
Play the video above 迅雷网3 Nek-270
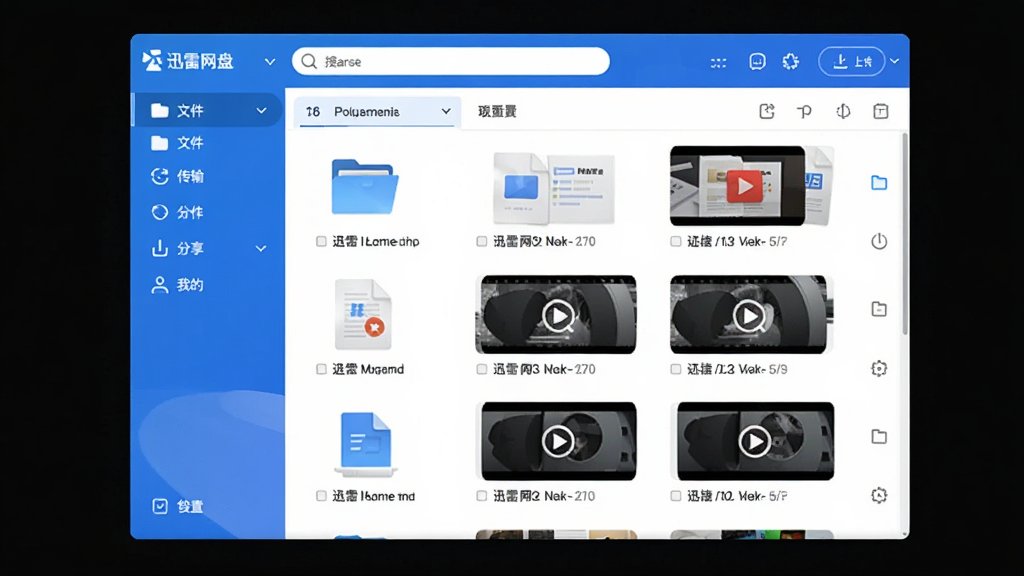556,315
